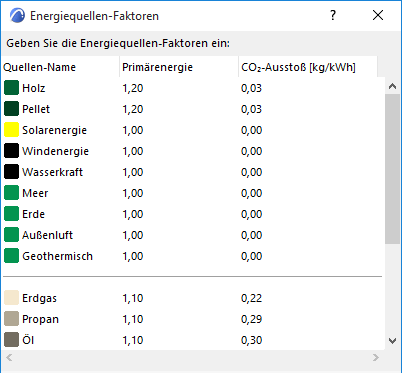
Task: Edit Meer CO₂ value
Action: pos(251,193)
